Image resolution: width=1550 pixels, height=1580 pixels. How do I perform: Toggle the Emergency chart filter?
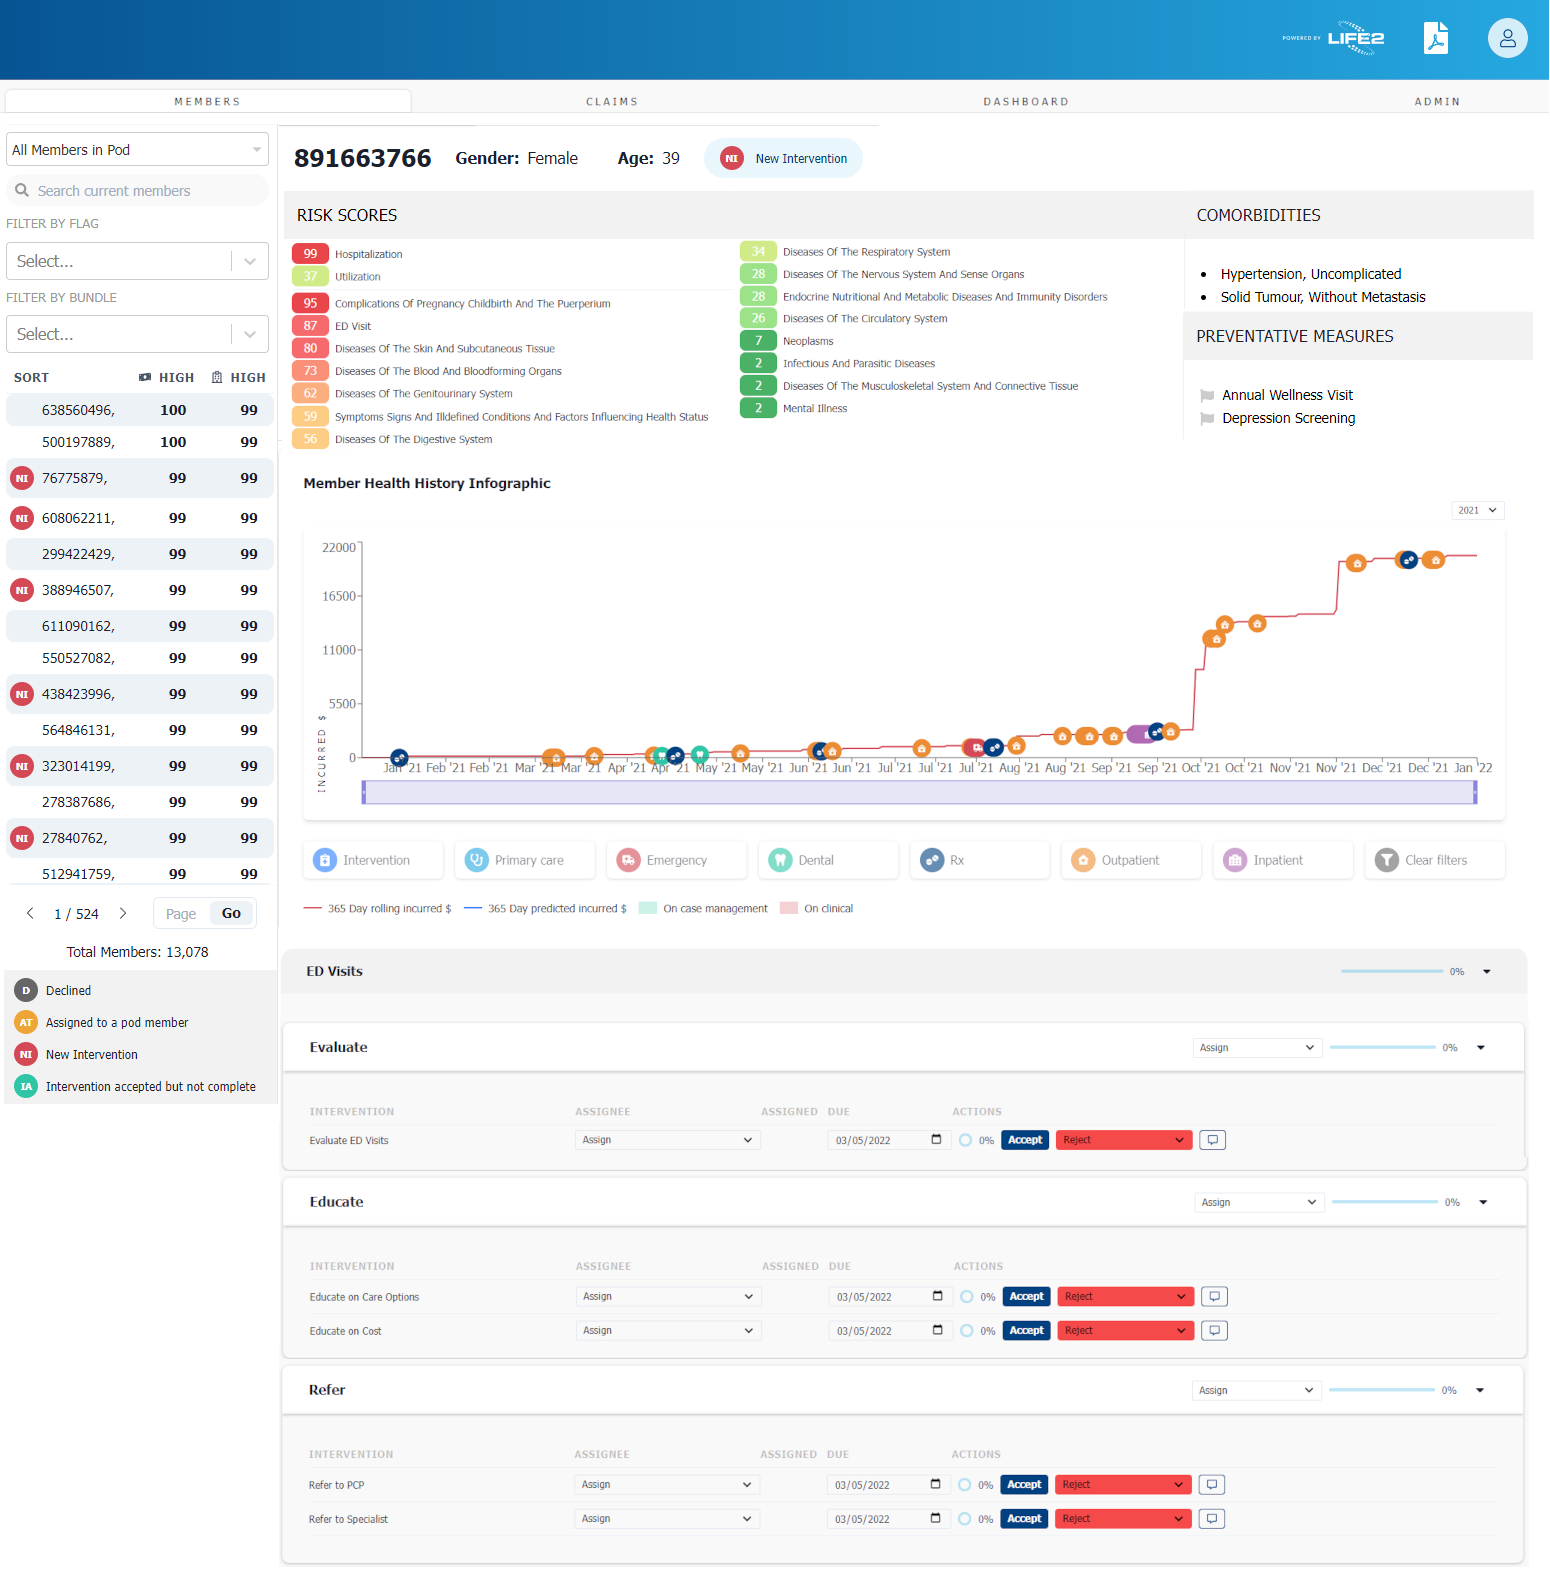pyautogui.click(x=677, y=860)
